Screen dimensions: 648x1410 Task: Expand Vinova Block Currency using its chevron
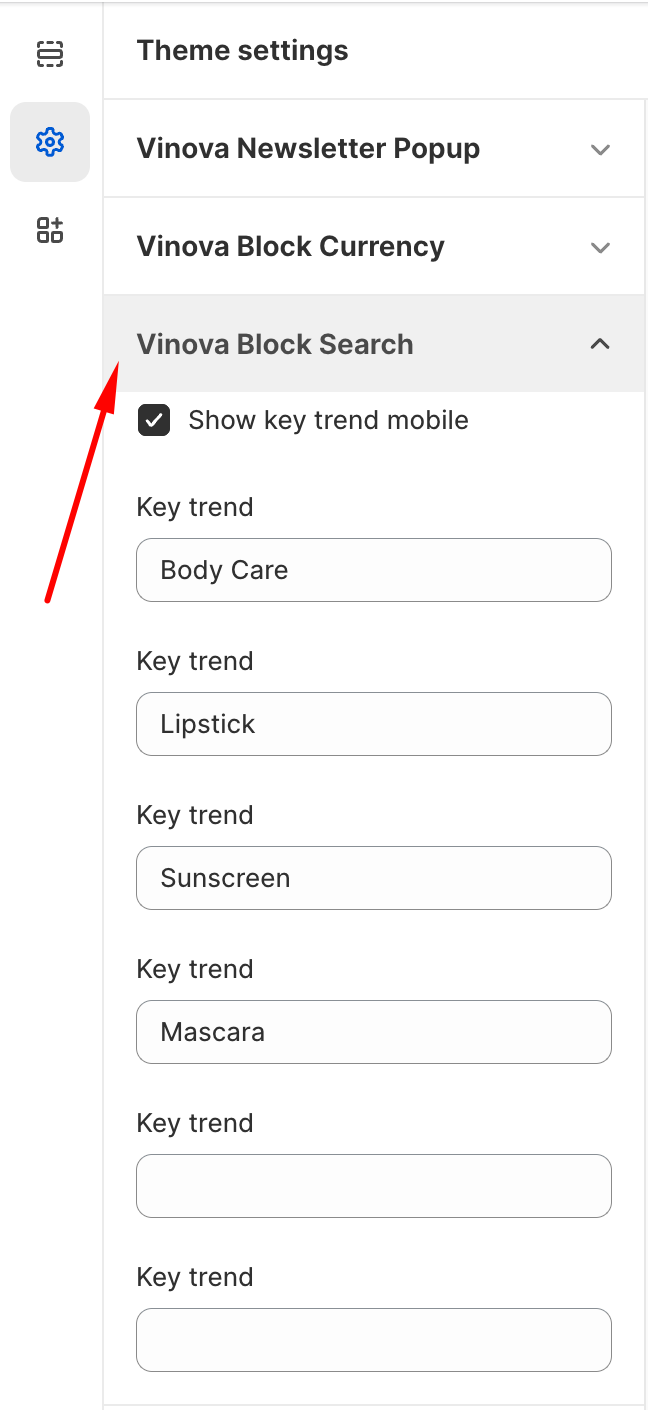600,247
